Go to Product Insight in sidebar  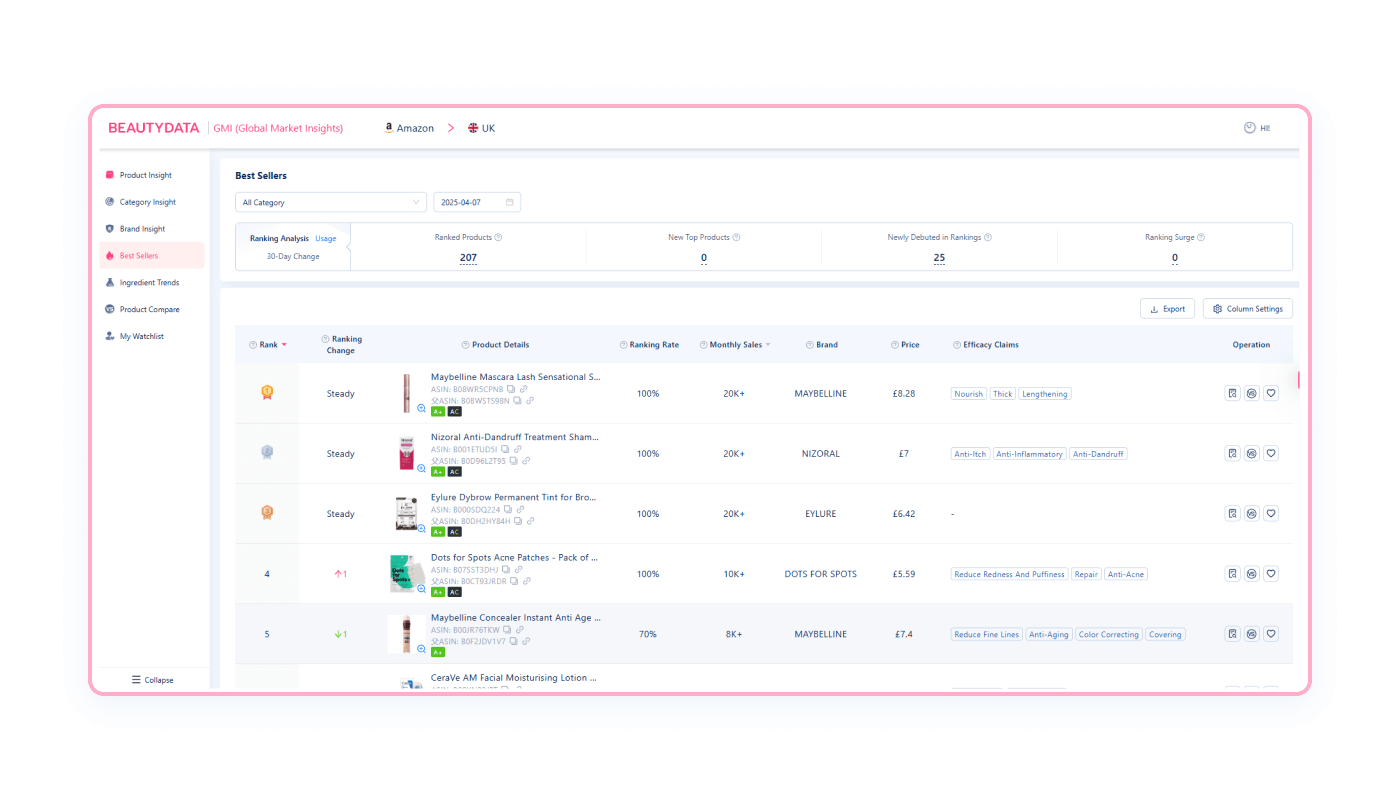coord(152,175)
